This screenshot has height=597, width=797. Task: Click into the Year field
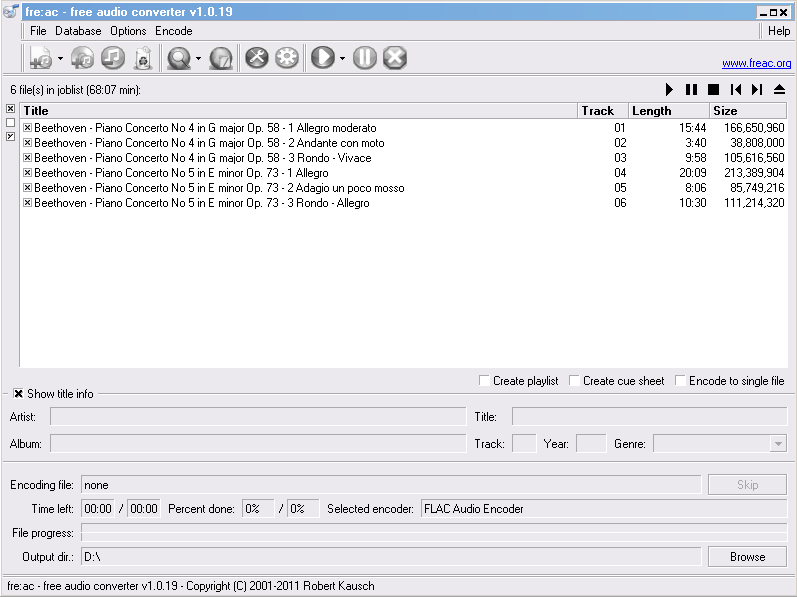coord(591,444)
